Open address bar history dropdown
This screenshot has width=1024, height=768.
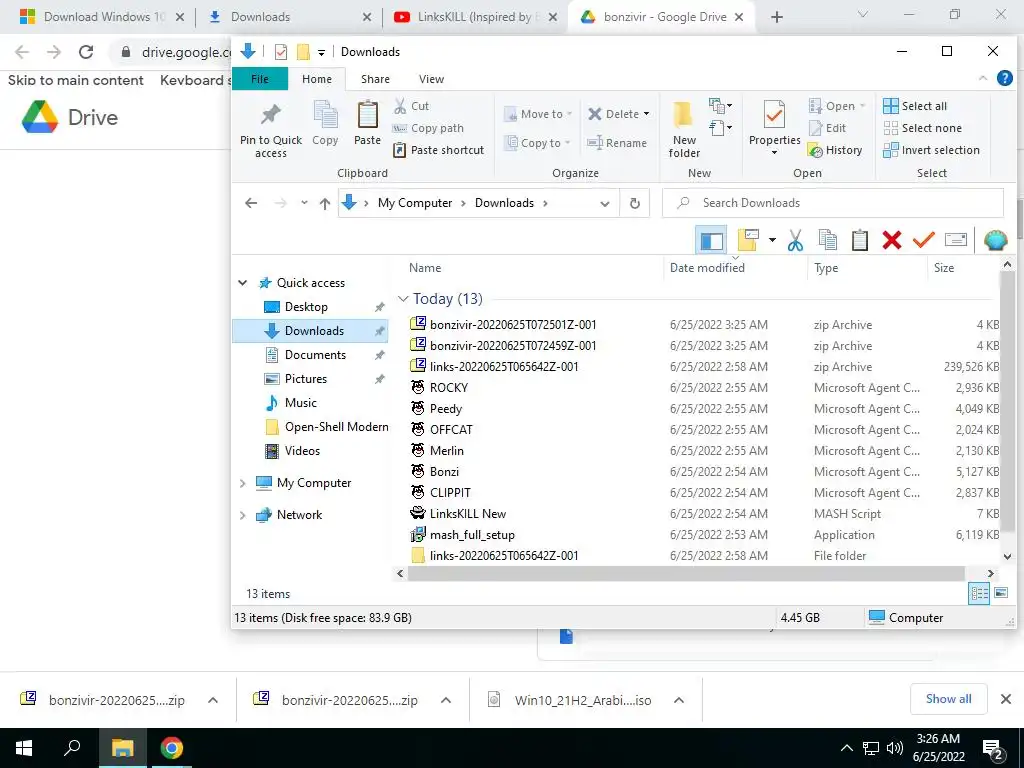[605, 204]
